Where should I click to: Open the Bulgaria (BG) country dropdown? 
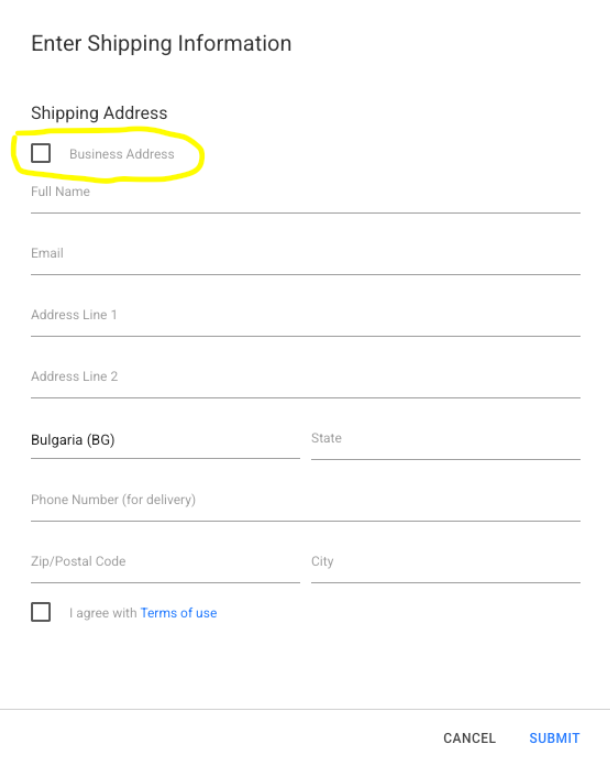(165, 439)
